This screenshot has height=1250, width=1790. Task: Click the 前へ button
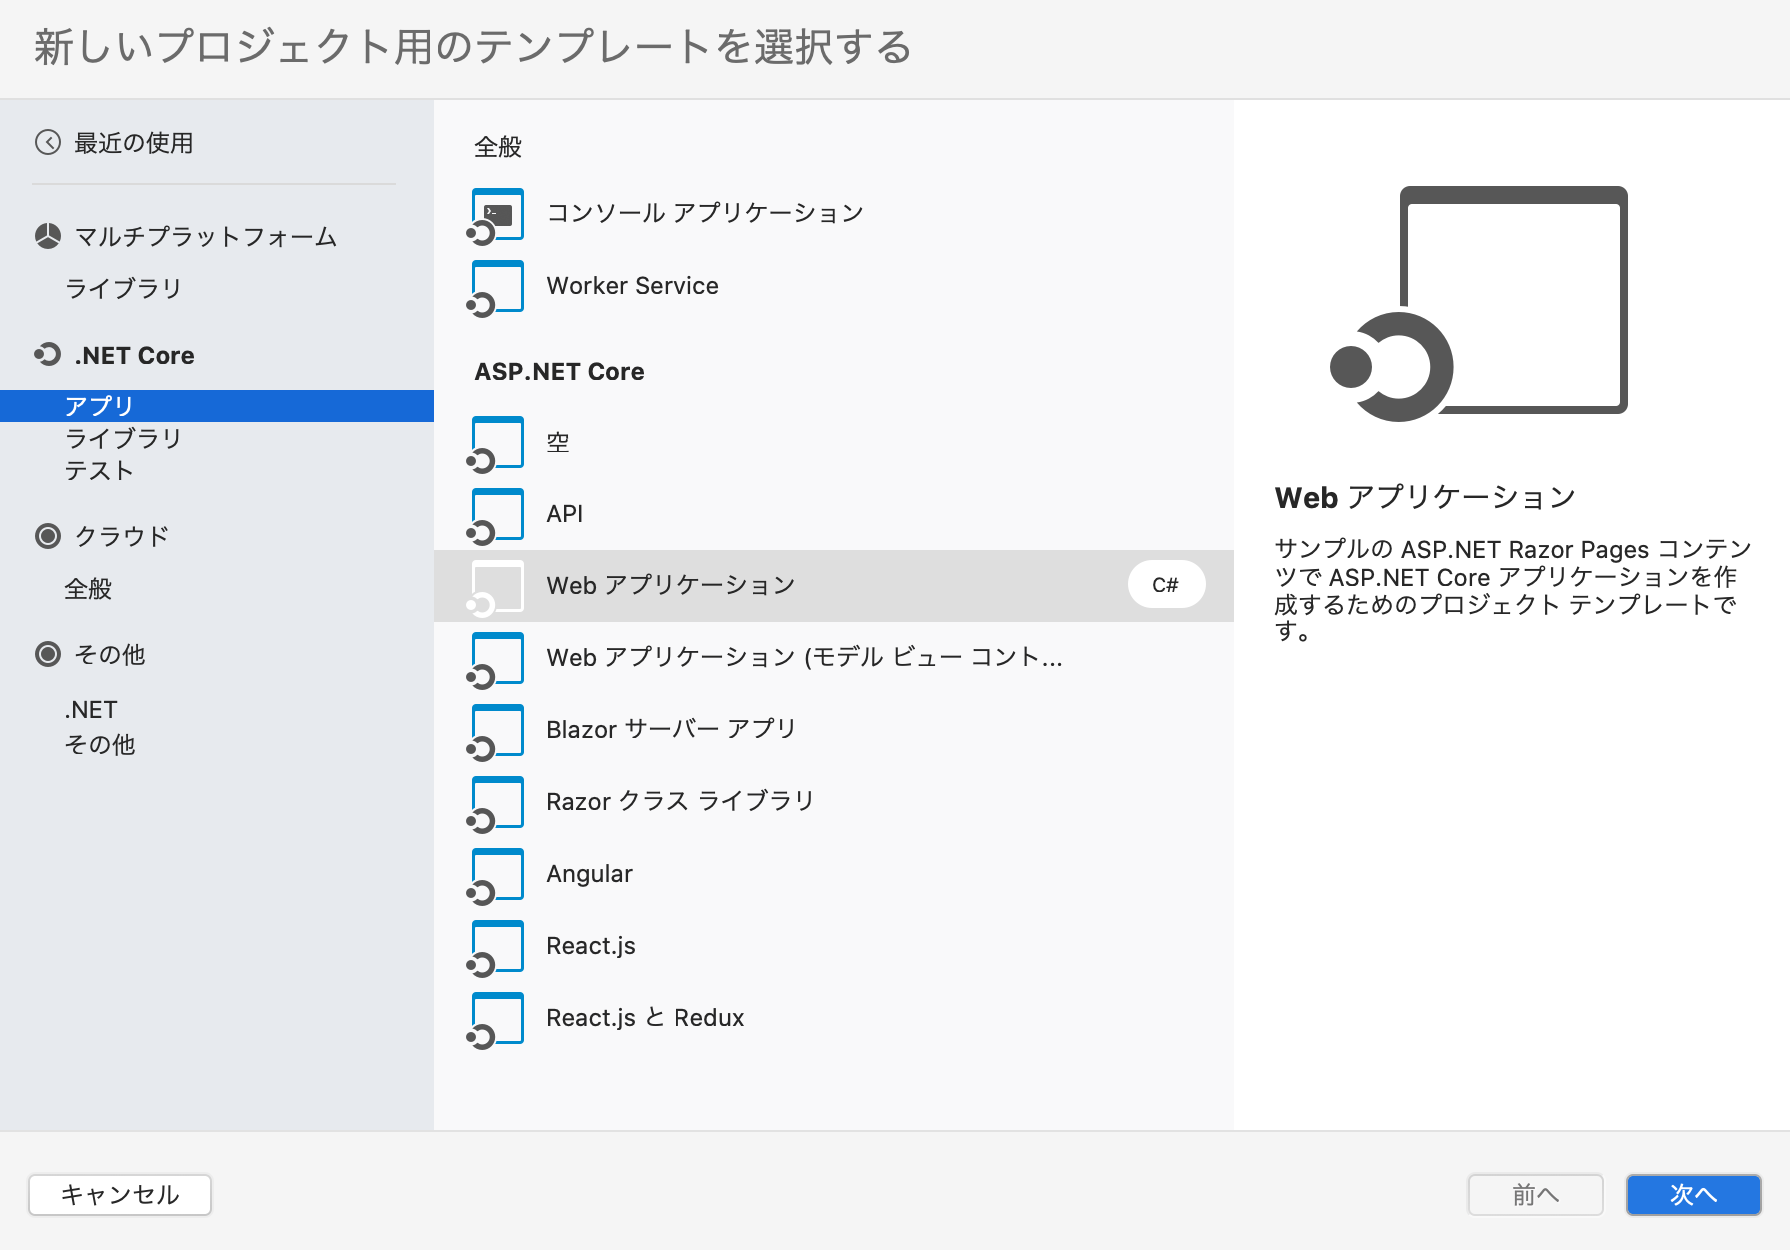1535,1195
